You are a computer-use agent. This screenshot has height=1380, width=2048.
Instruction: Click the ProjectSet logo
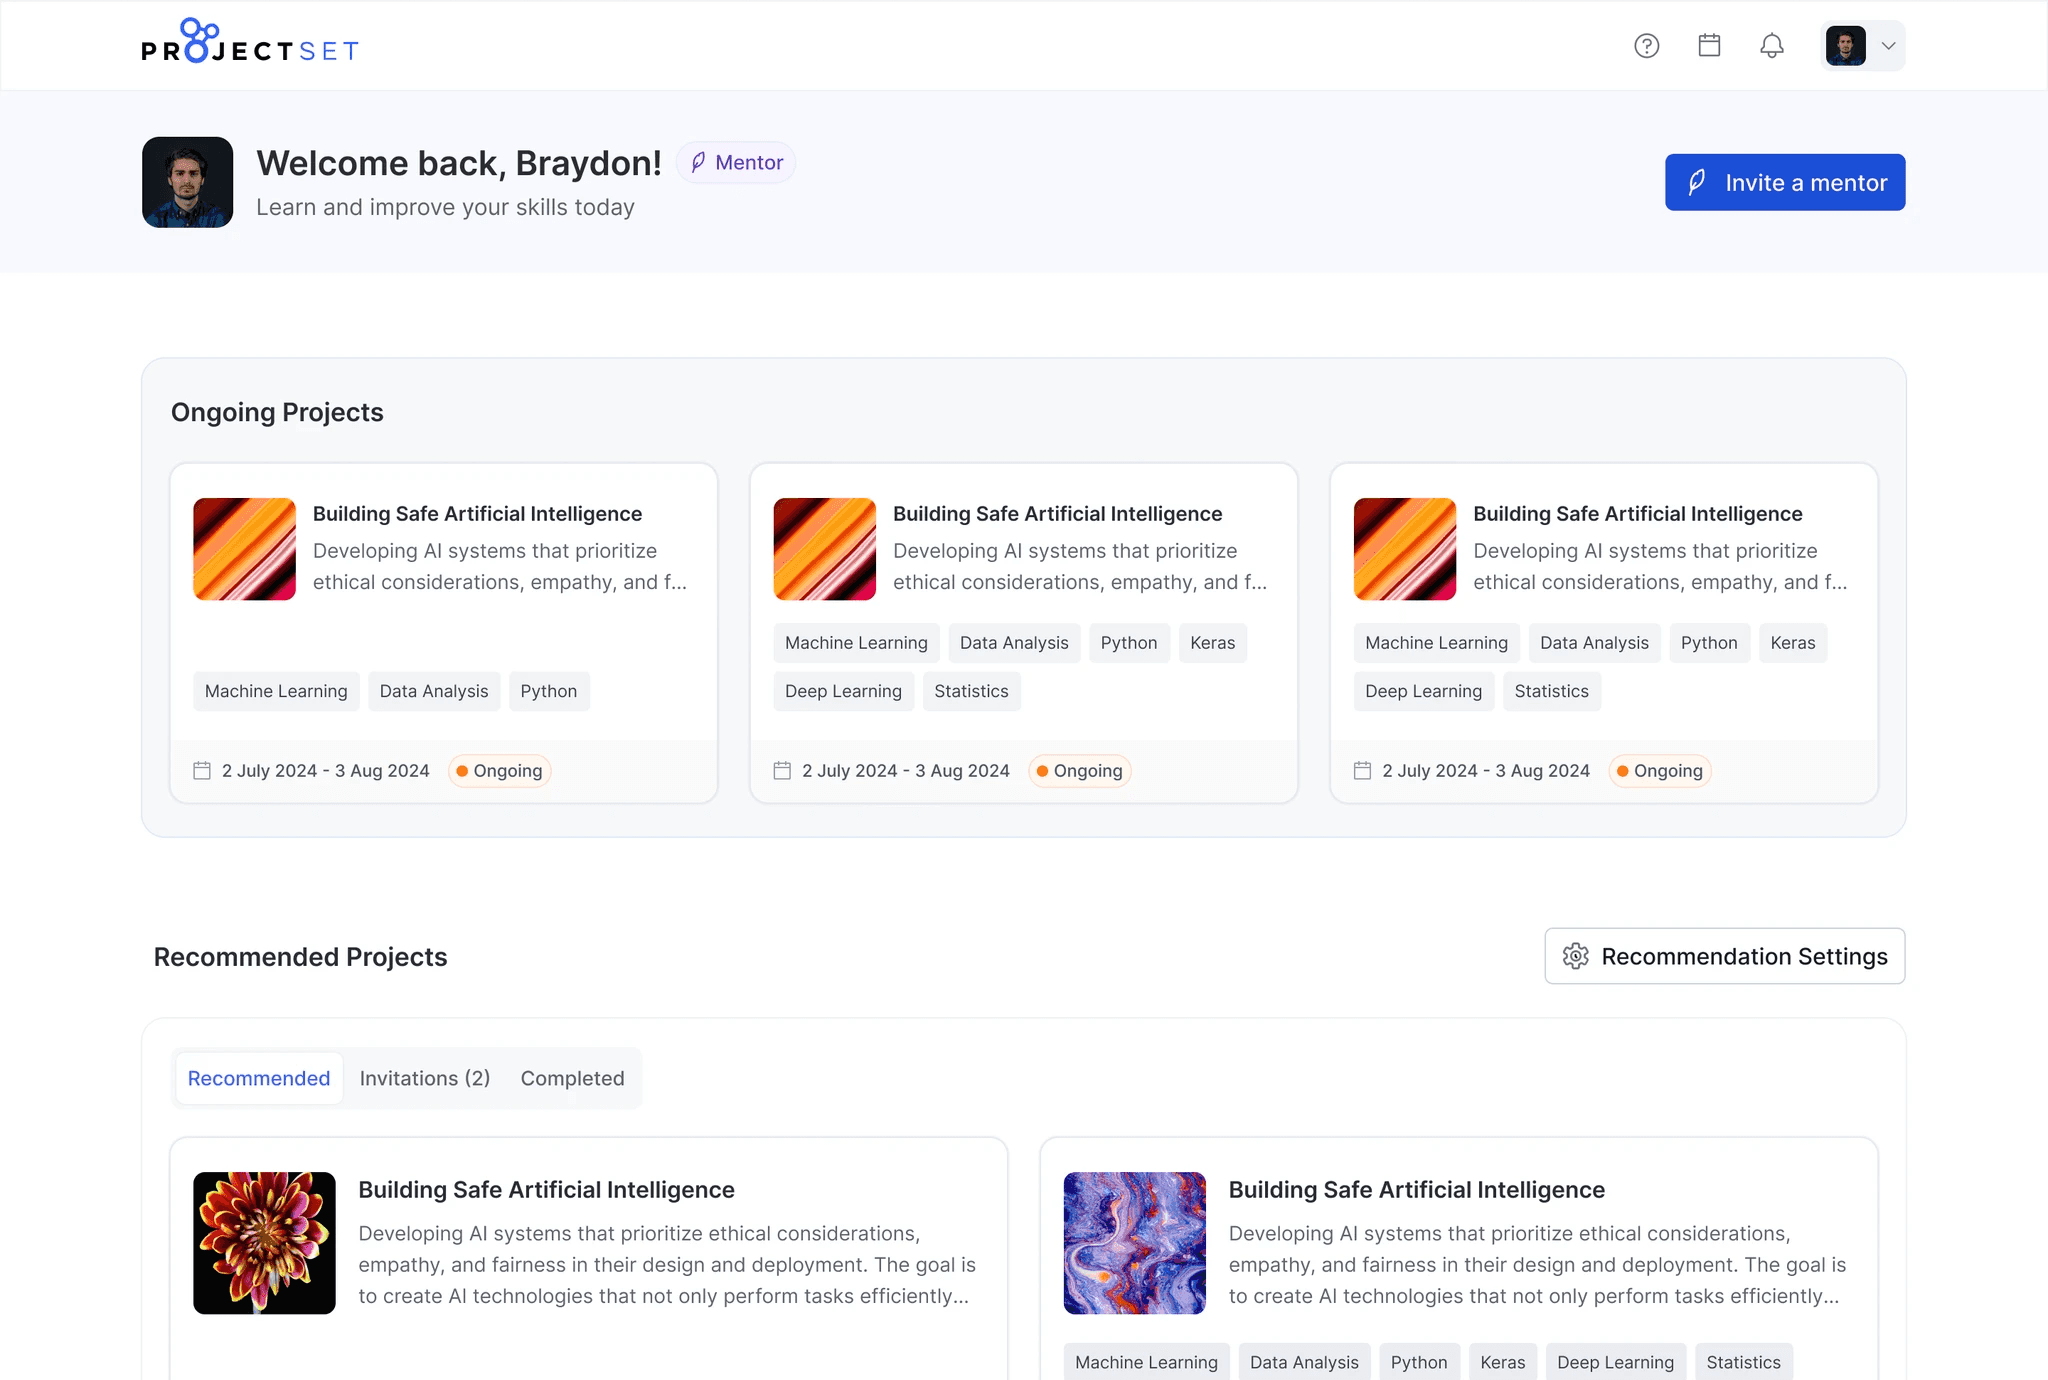(250, 42)
